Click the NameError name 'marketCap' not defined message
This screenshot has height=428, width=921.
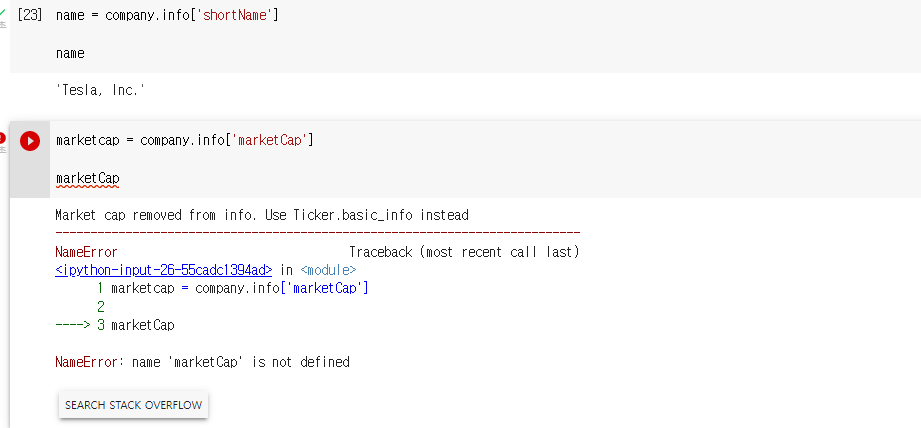coord(203,362)
